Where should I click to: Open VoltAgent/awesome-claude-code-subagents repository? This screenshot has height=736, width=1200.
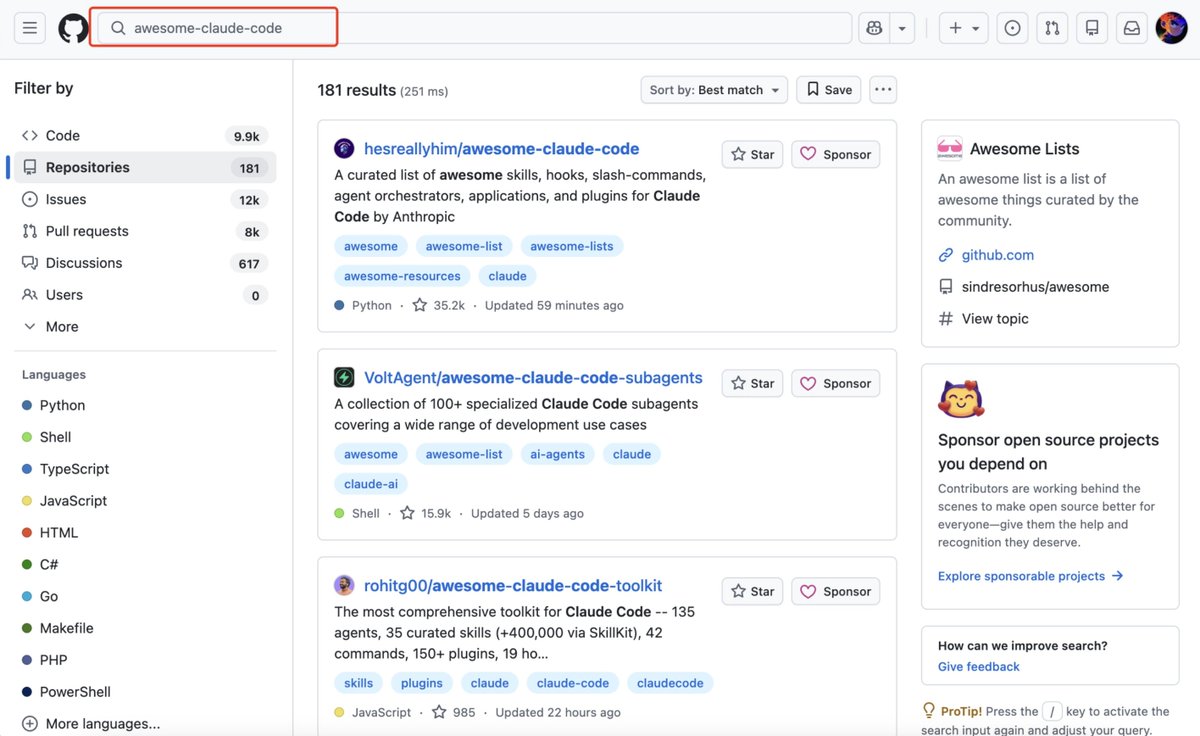click(533, 378)
